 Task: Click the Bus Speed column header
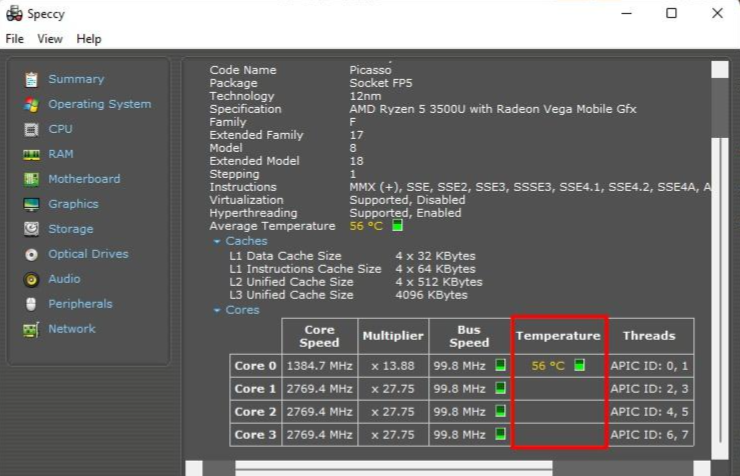pos(469,336)
